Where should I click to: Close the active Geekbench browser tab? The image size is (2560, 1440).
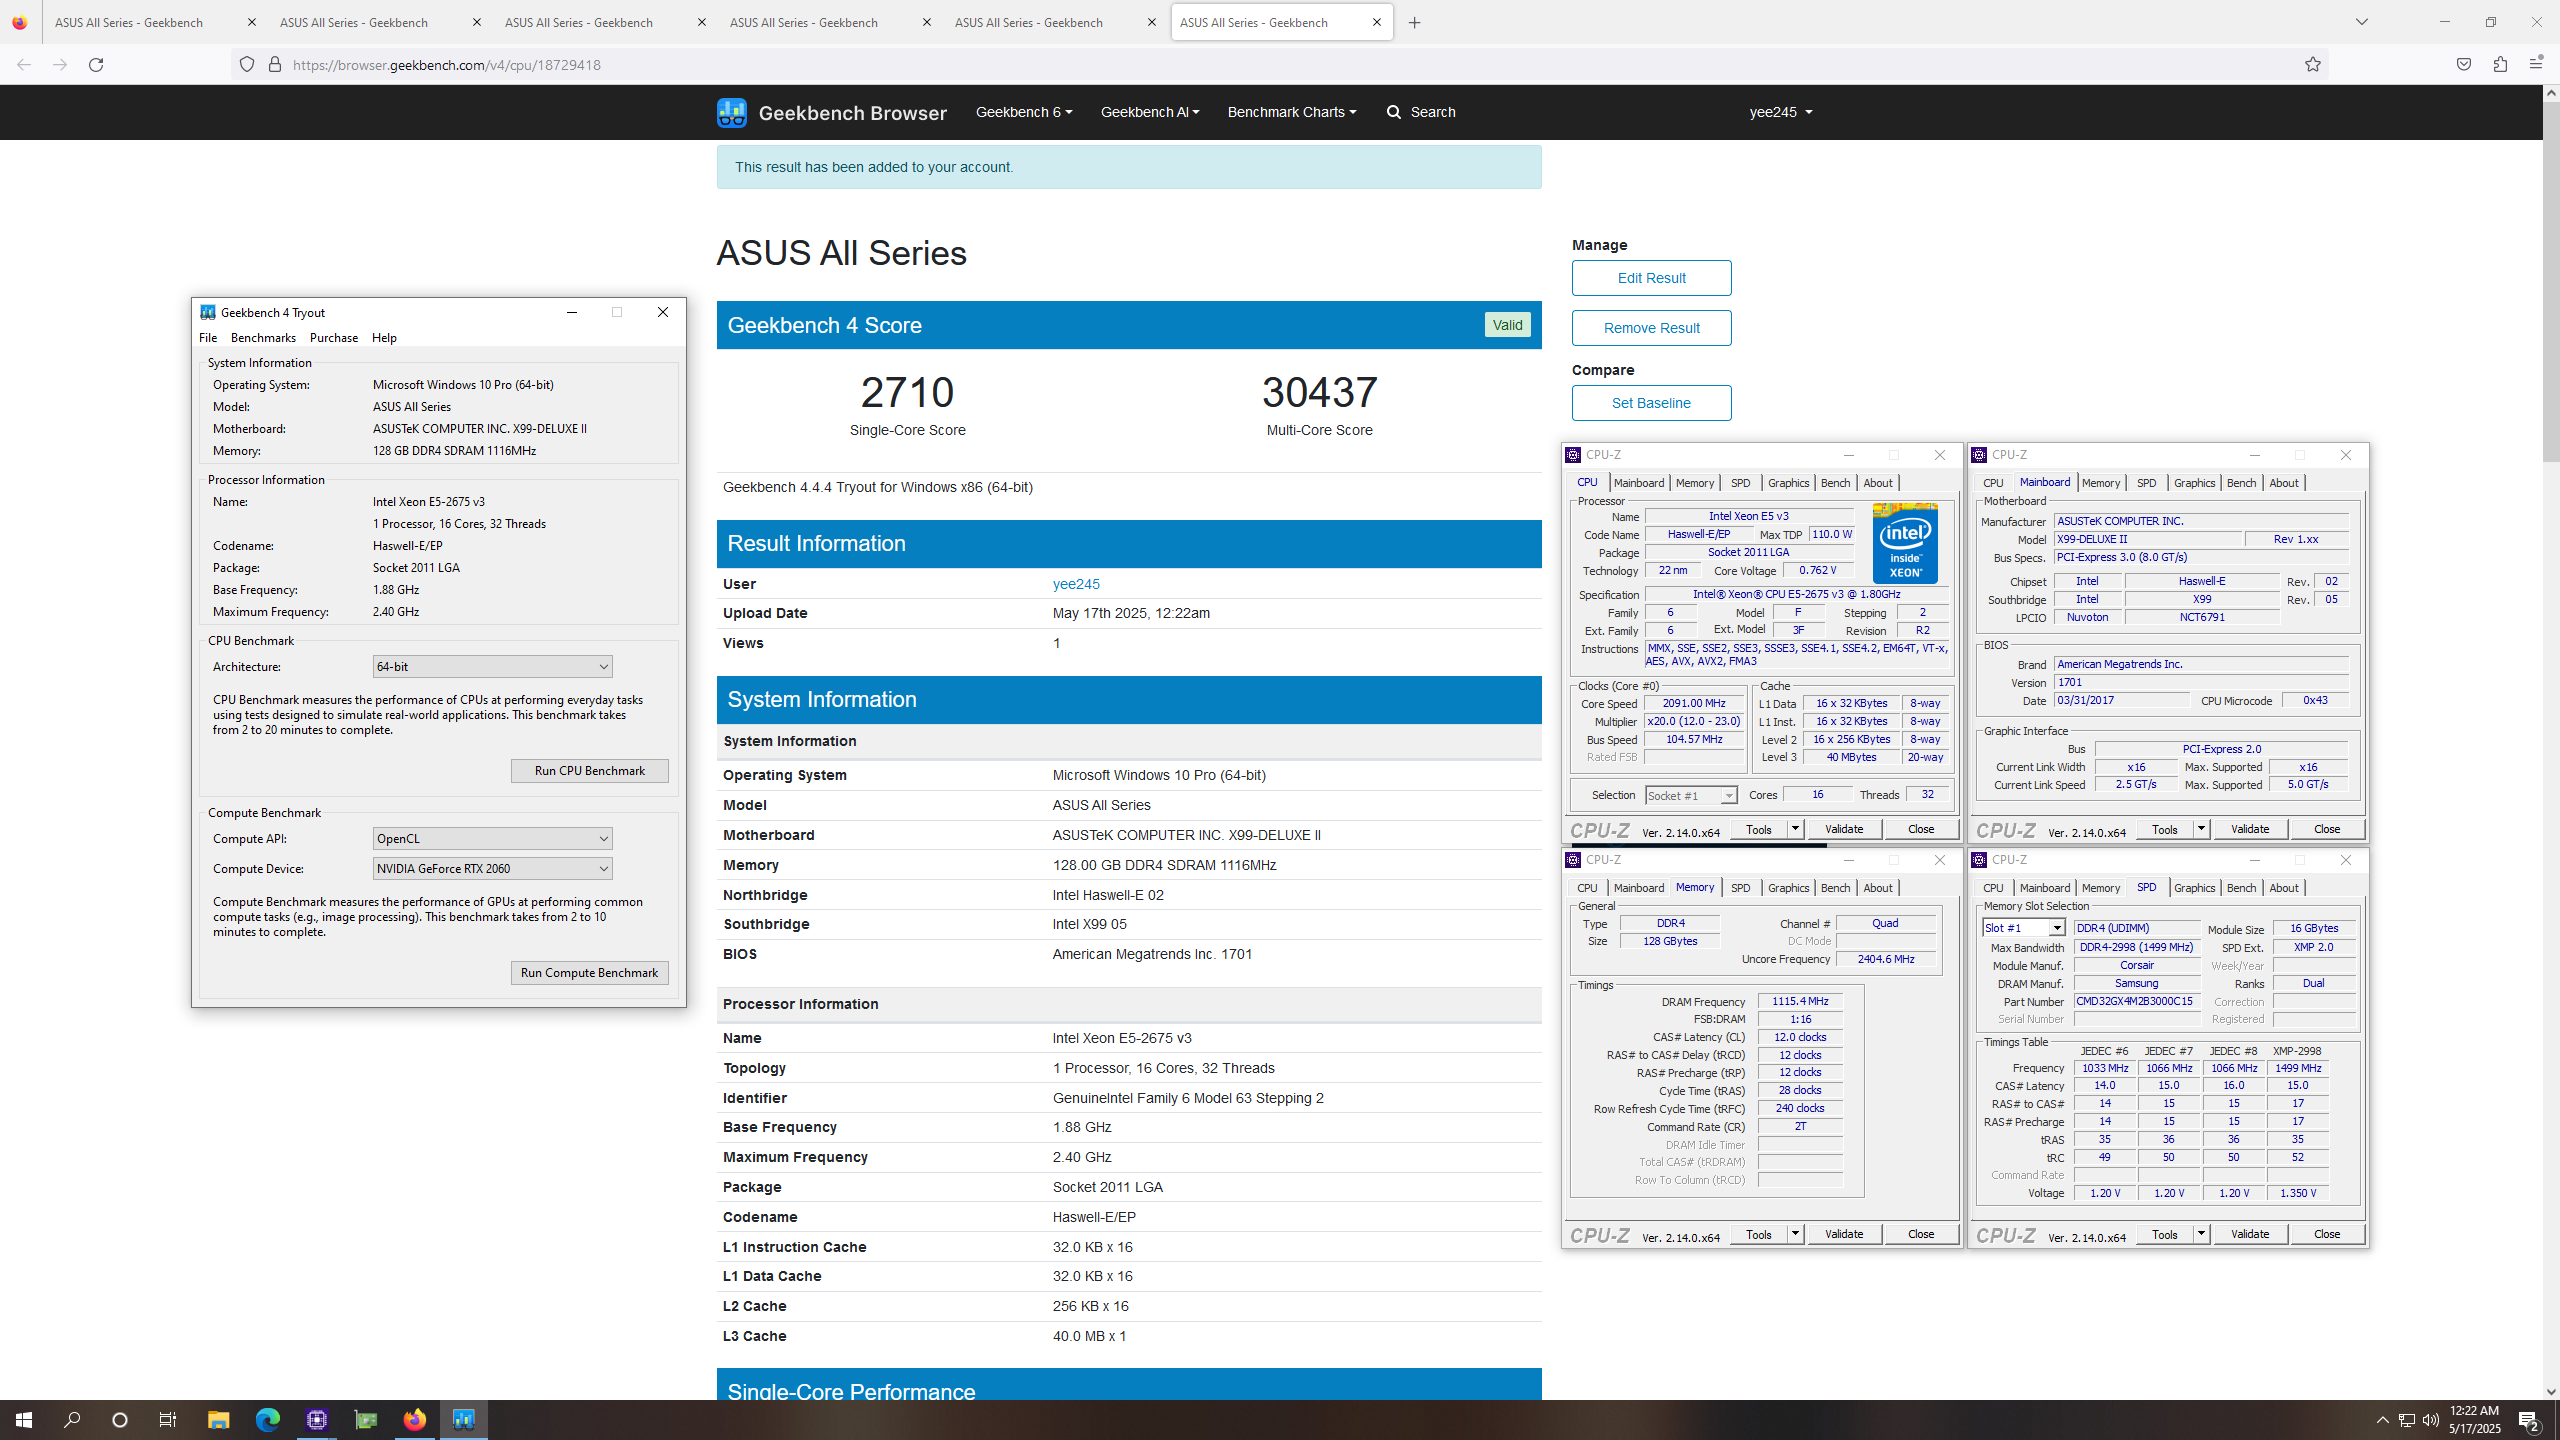pos(1377,22)
